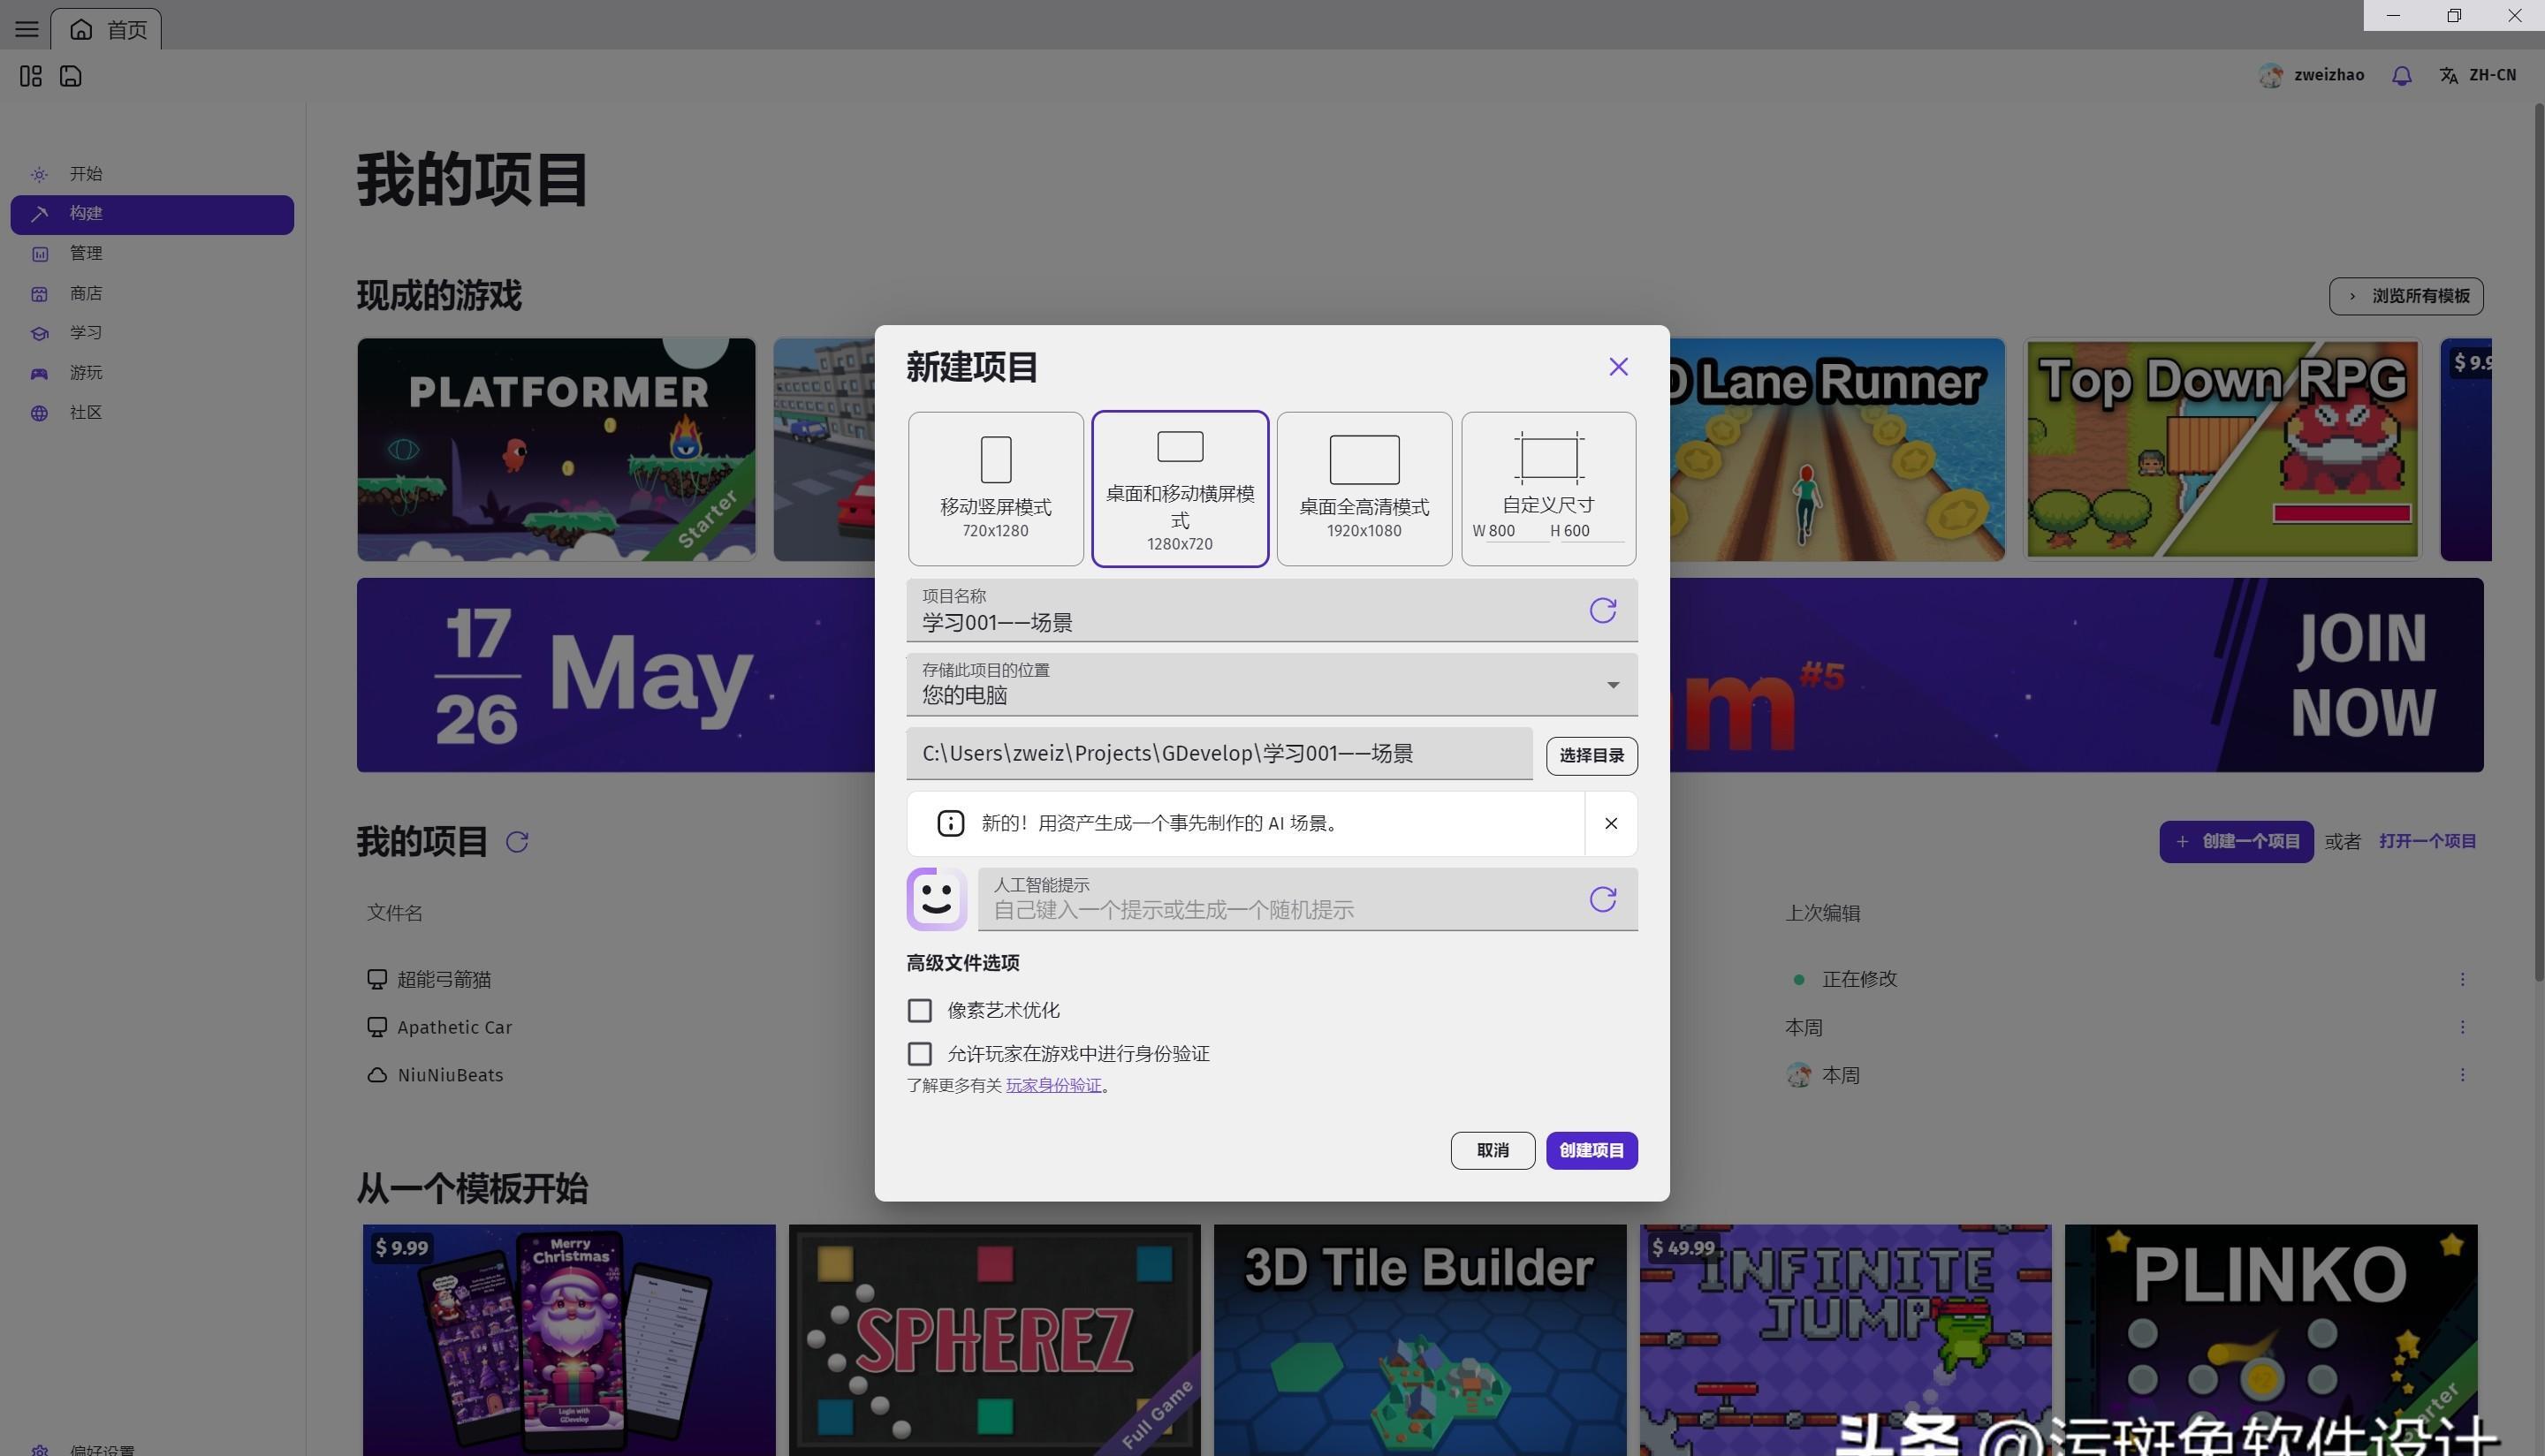Choose 桌面全高清模式 1920x1080 preset
The height and width of the screenshot is (1456, 2545).
point(1364,489)
